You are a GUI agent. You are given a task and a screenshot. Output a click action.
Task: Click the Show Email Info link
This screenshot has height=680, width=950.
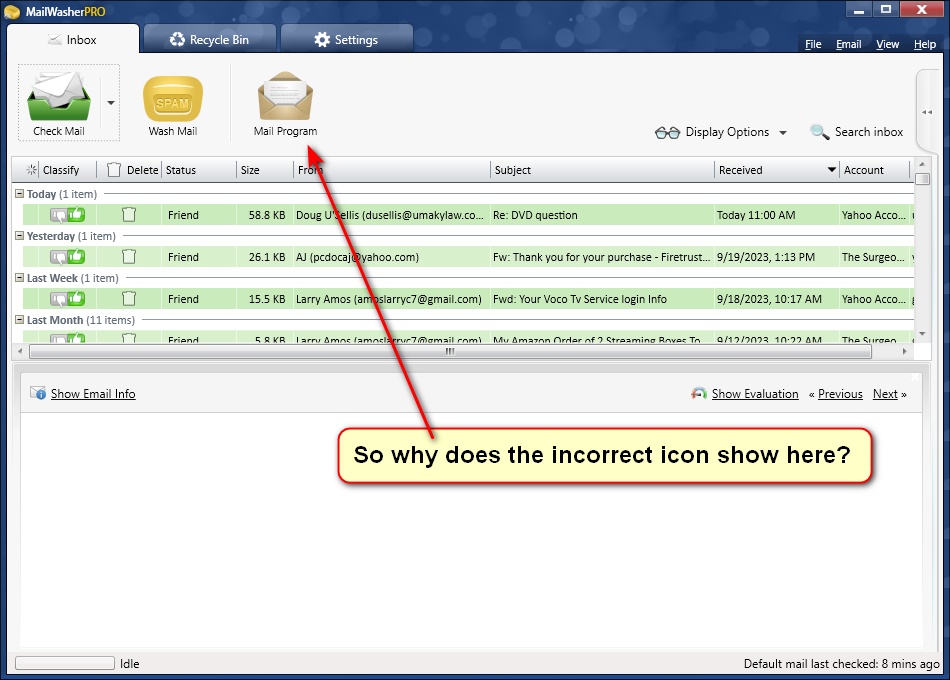pyautogui.click(x=93, y=394)
